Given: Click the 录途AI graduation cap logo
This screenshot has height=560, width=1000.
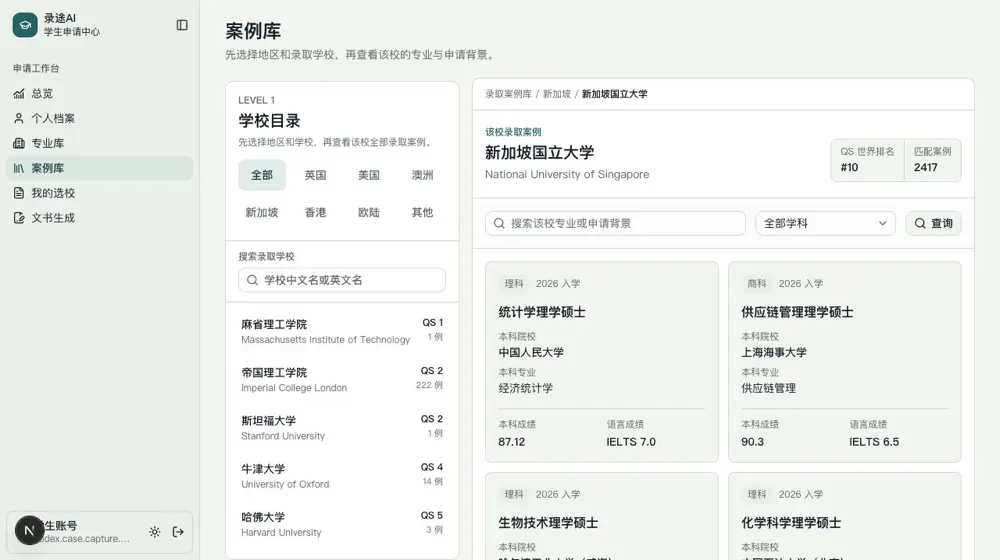Looking at the screenshot, I should [x=25, y=25].
